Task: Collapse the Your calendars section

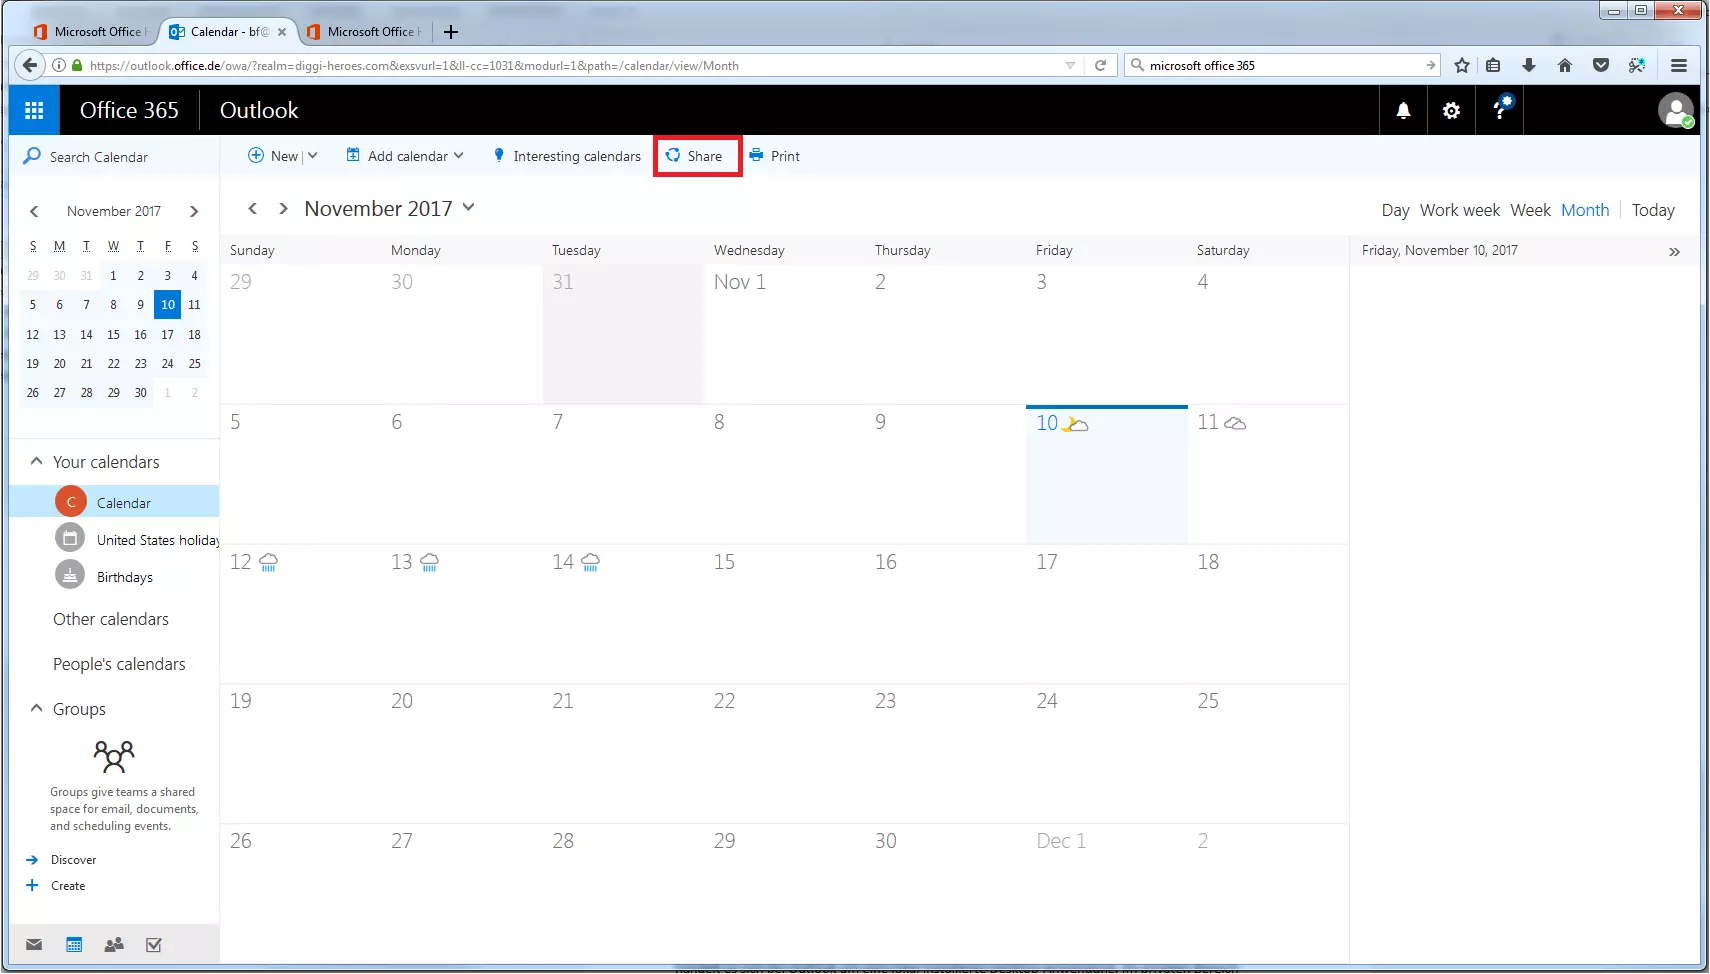Action: tap(35, 461)
